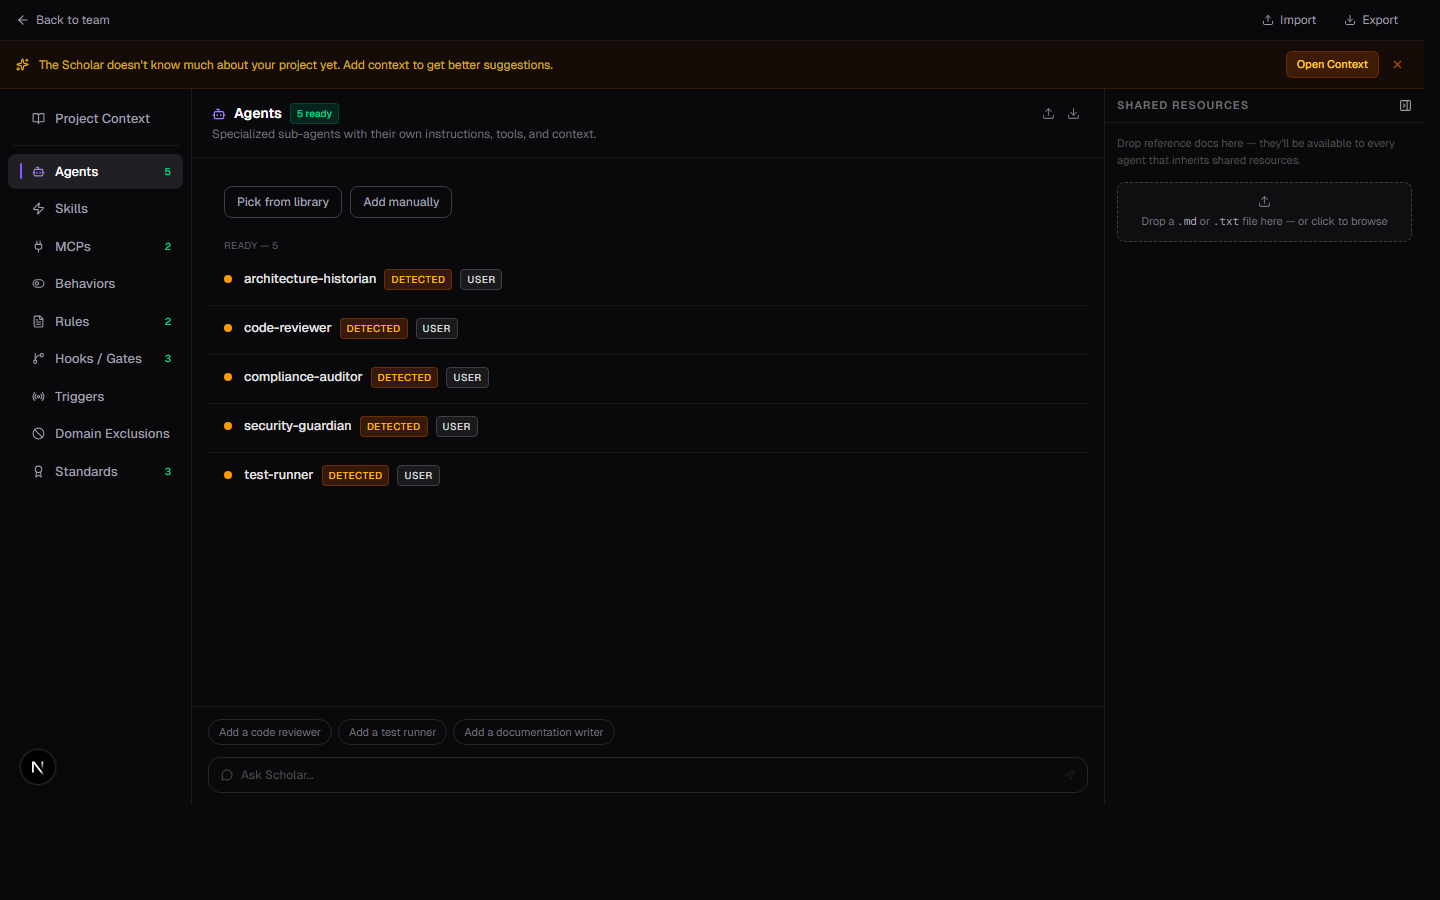Click the Hooks / Gates branch icon
Screen dimensions: 1440x900
coord(38,359)
